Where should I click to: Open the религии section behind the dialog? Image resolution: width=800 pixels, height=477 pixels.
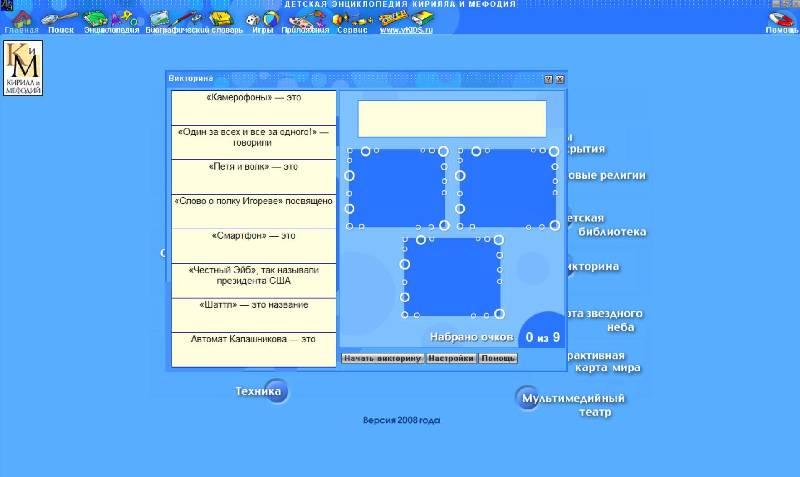pyautogui.click(x=607, y=175)
